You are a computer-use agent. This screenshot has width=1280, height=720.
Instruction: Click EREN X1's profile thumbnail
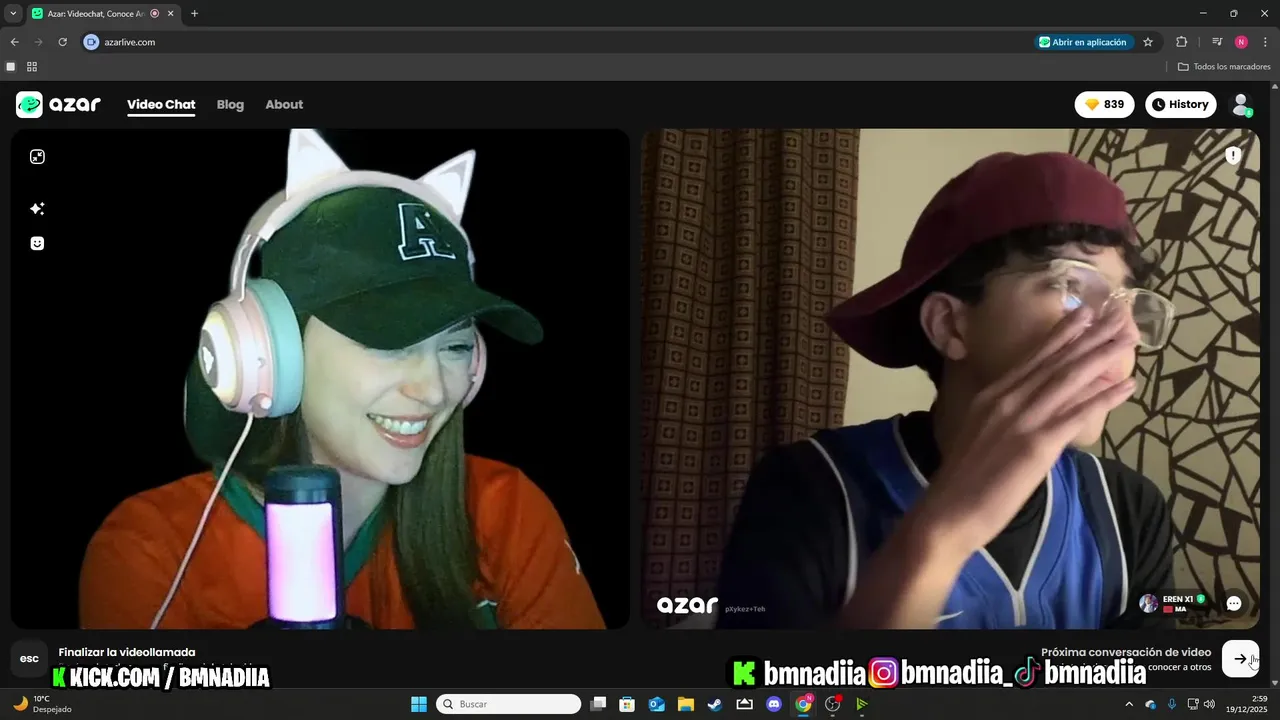point(1149,603)
